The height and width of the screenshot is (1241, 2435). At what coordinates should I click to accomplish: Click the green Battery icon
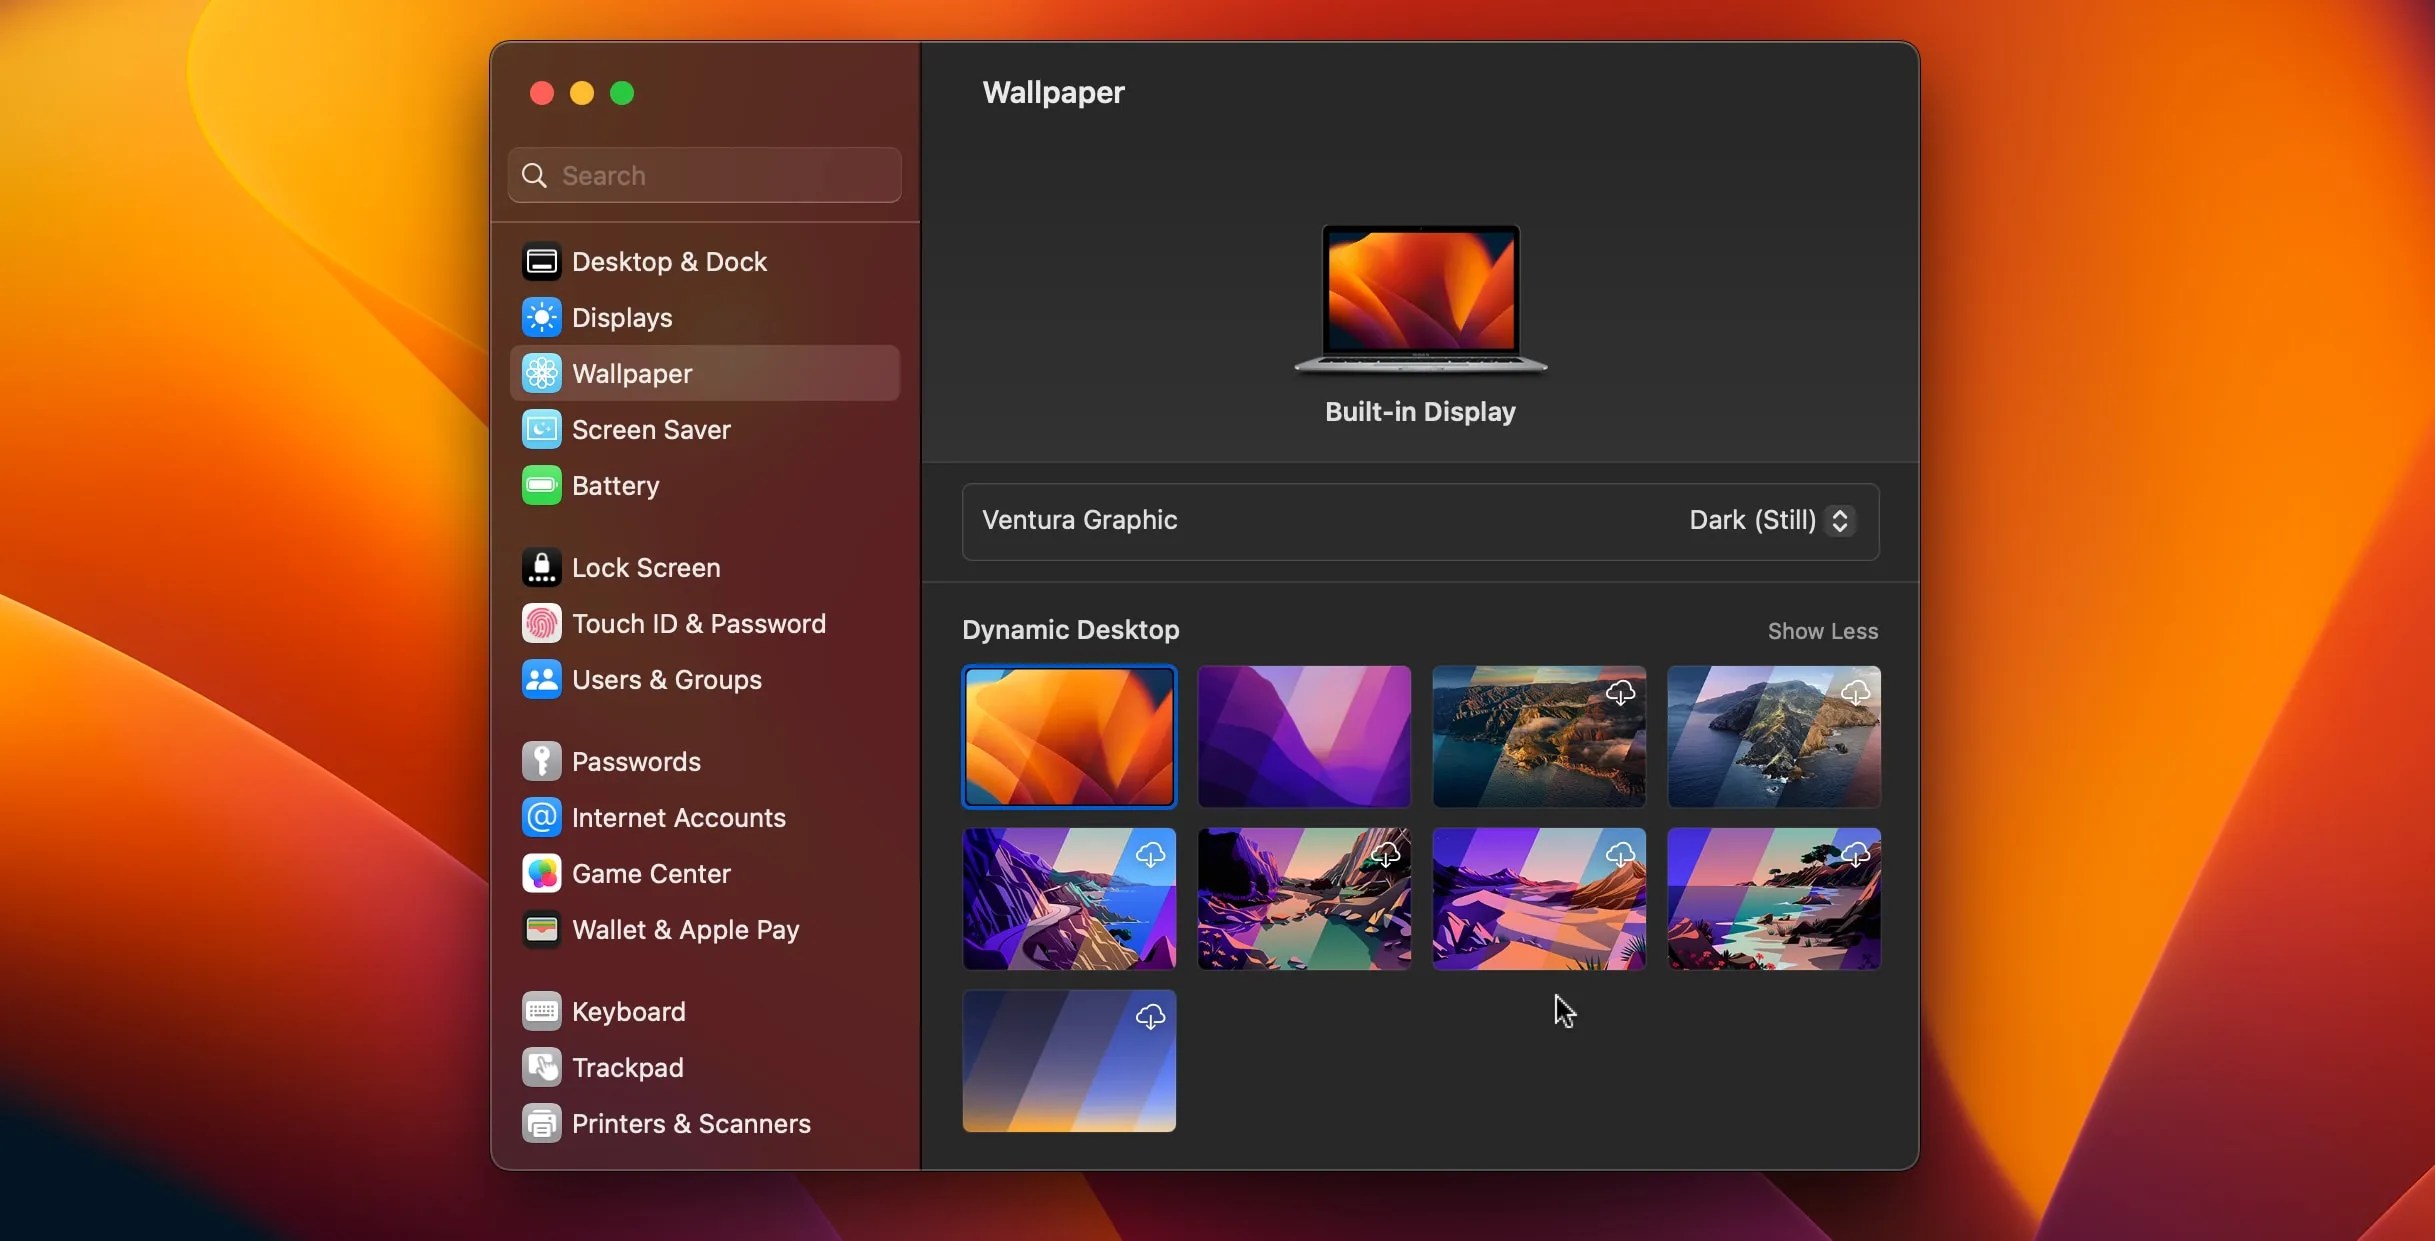pyautogui.click(x=541, y=486)
